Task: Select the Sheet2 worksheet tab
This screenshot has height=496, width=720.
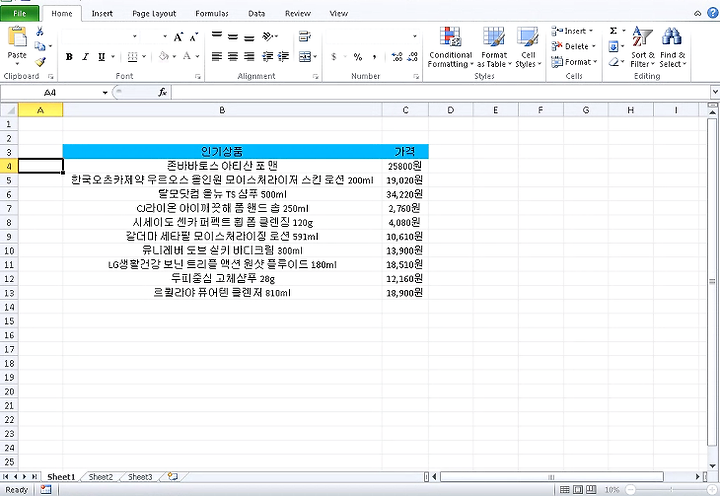Action: [x=101, y=477]
